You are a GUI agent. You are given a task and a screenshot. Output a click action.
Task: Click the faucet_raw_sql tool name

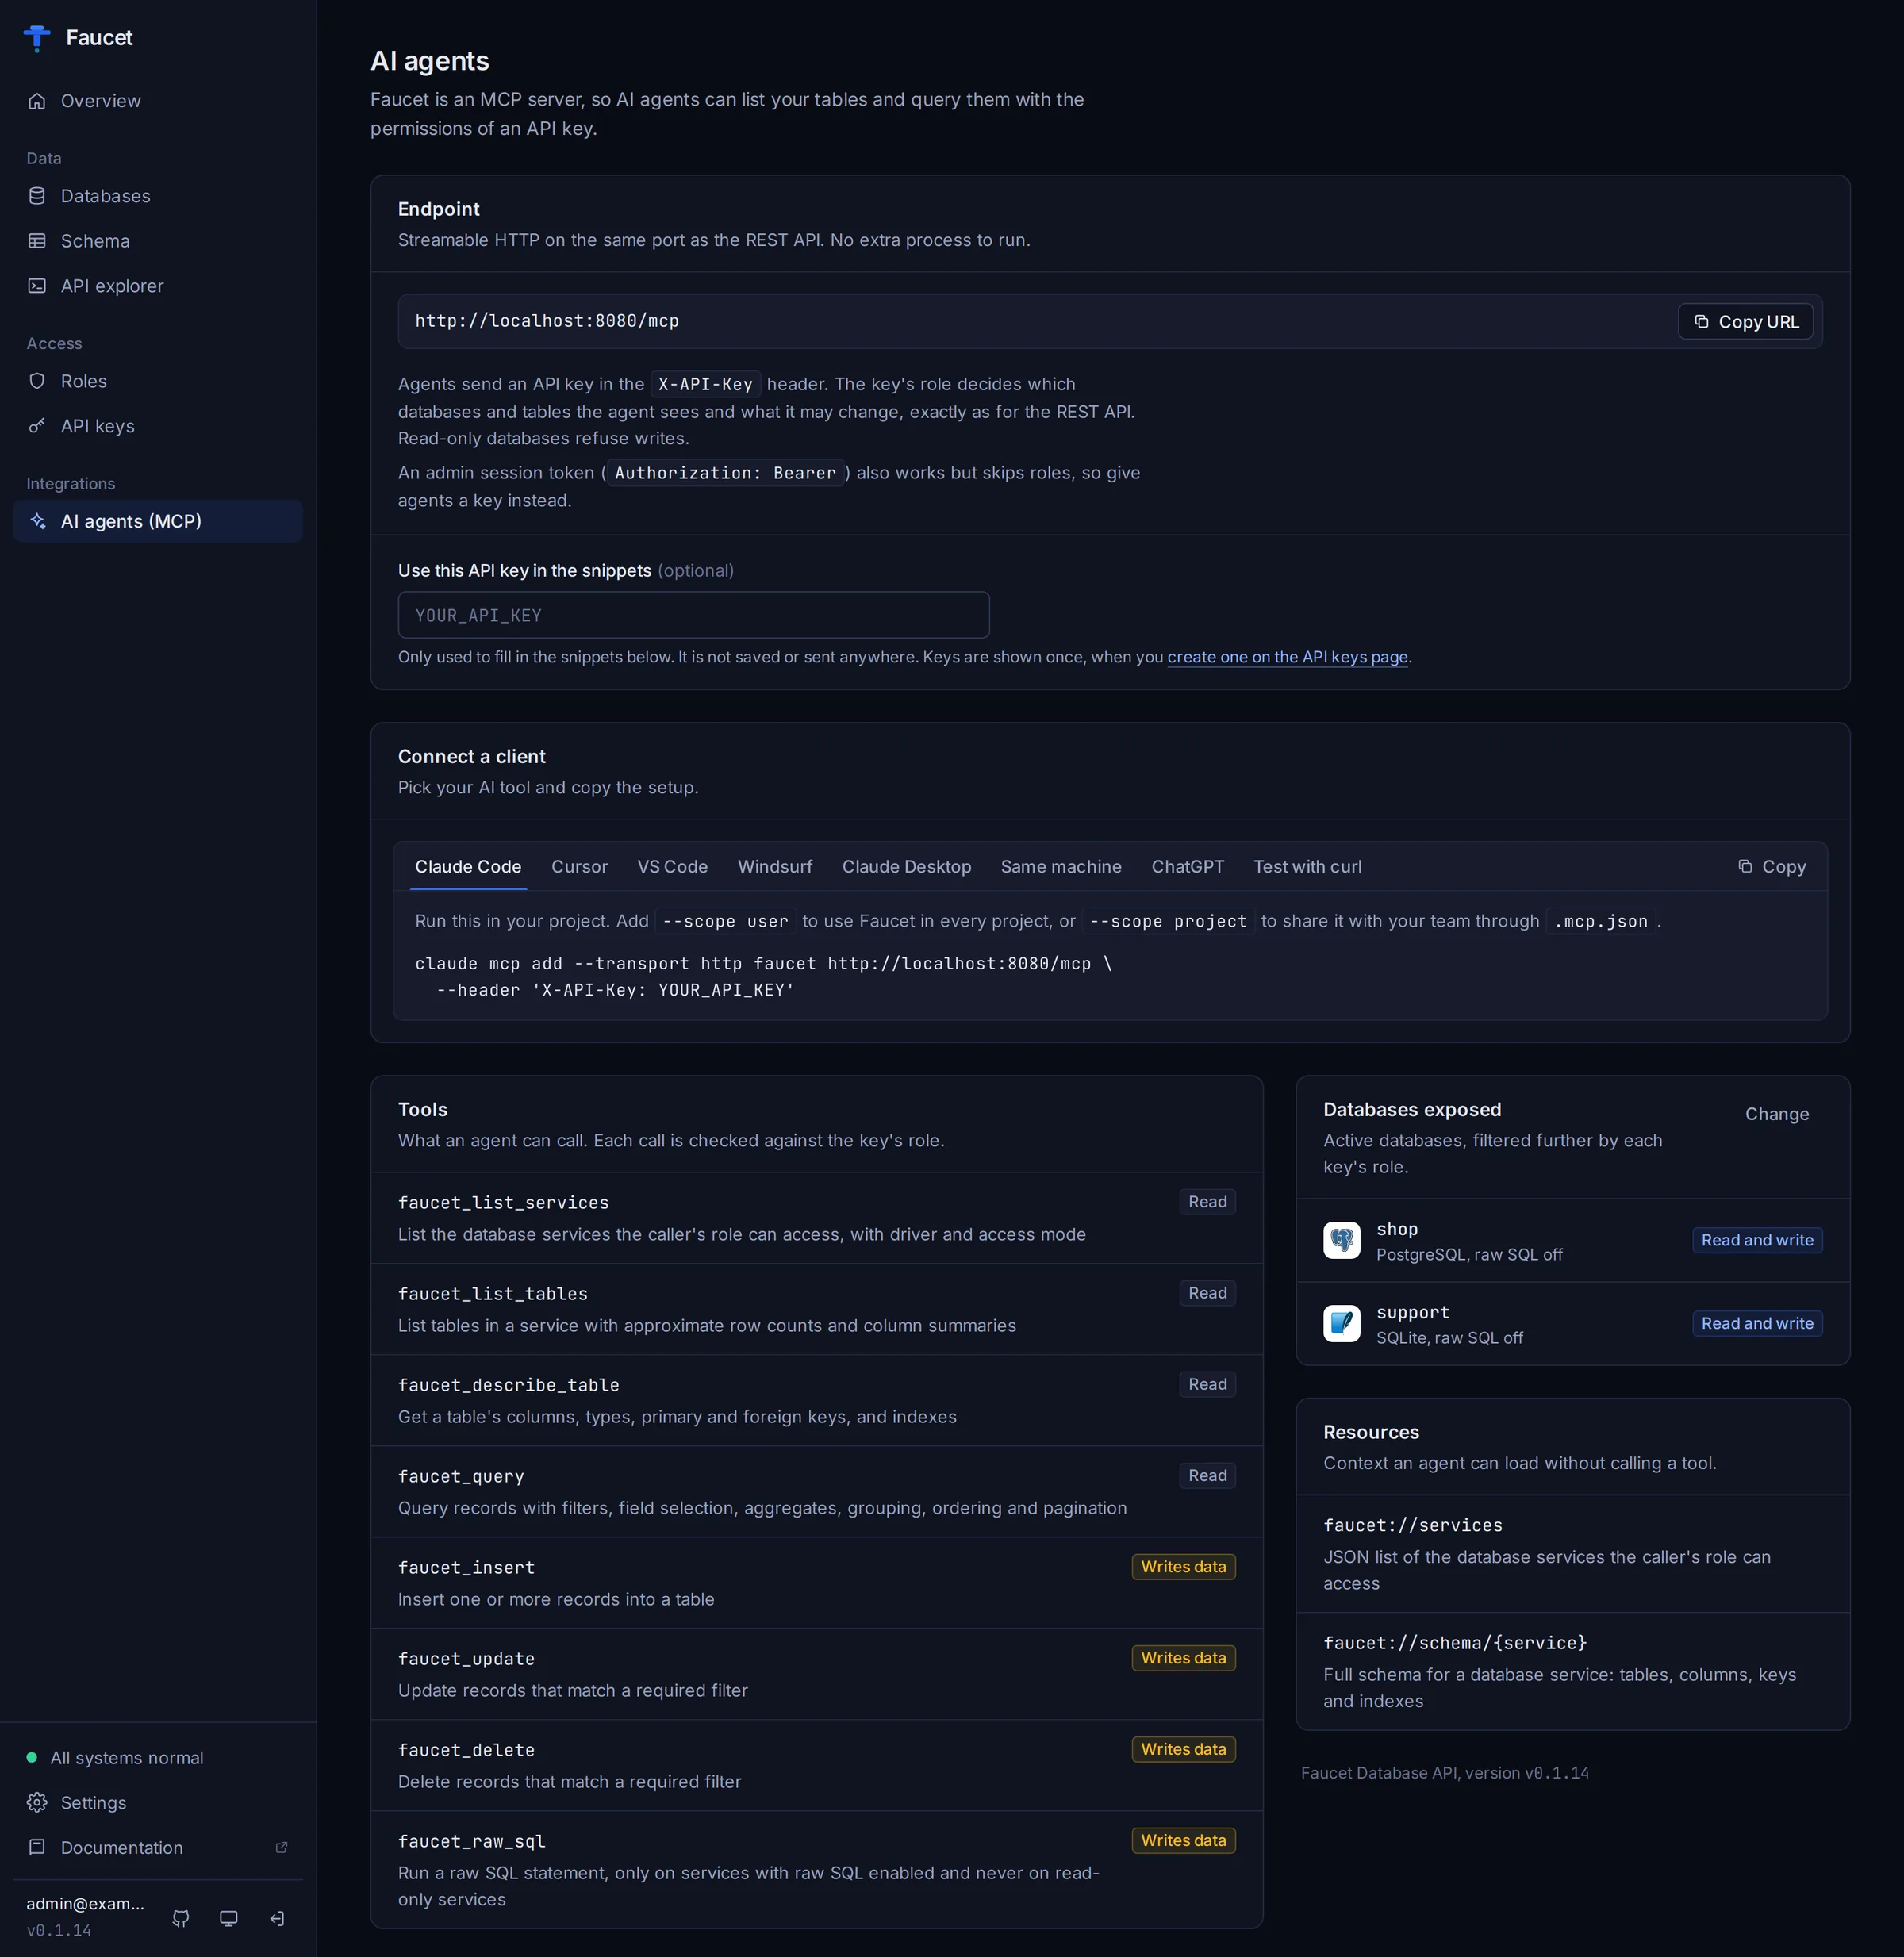click(x=471, y=1841)
